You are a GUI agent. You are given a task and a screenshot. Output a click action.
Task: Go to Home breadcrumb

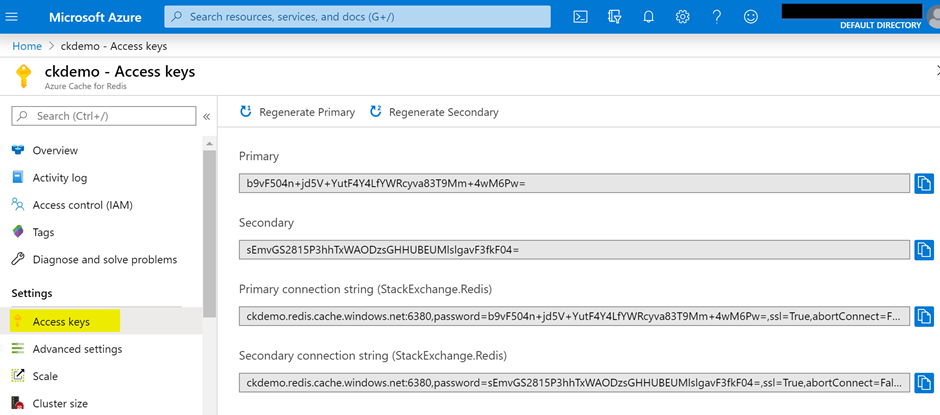click(x=27, y=46)
